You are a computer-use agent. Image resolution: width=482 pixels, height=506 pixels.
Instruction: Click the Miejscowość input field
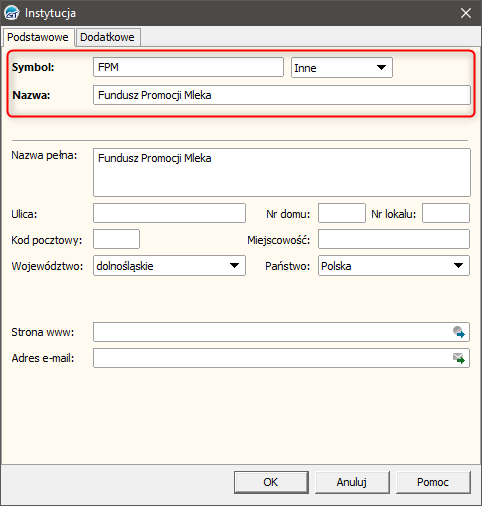pos(394,239)
